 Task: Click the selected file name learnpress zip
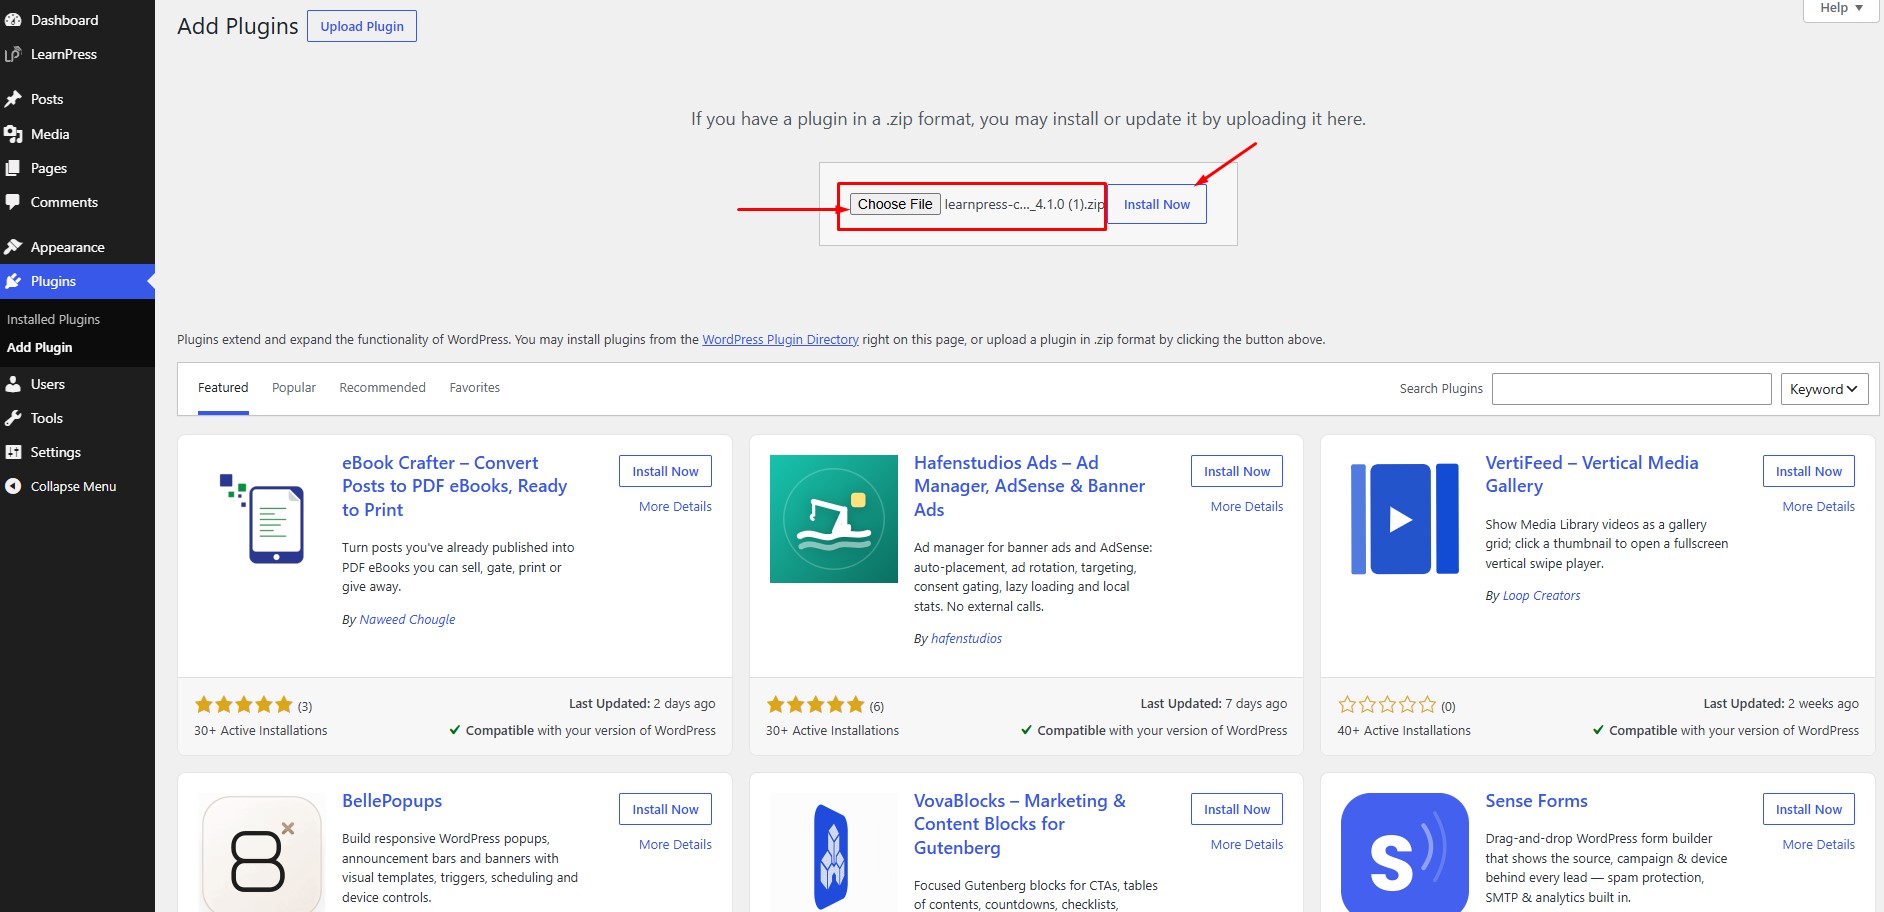point(1024,204)
